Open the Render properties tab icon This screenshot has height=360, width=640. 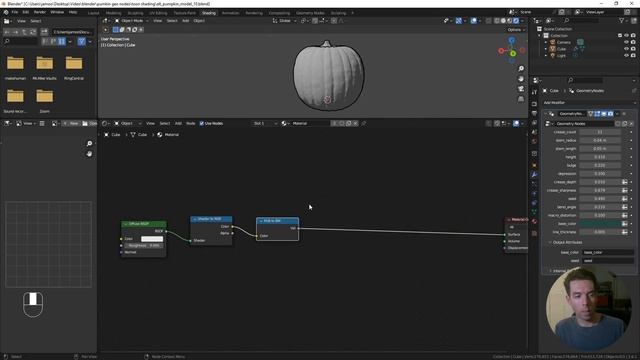534,104
